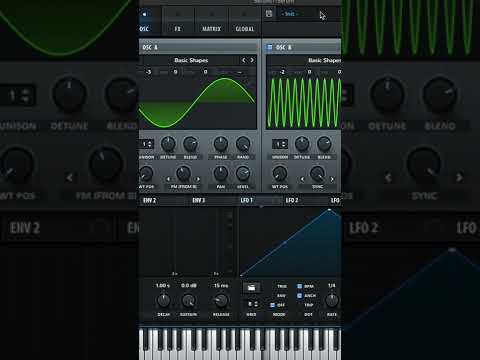Select the ENV 3 tab
This screenshot has width=480, height=360.
pyautogui.click(x=199, y=200)
